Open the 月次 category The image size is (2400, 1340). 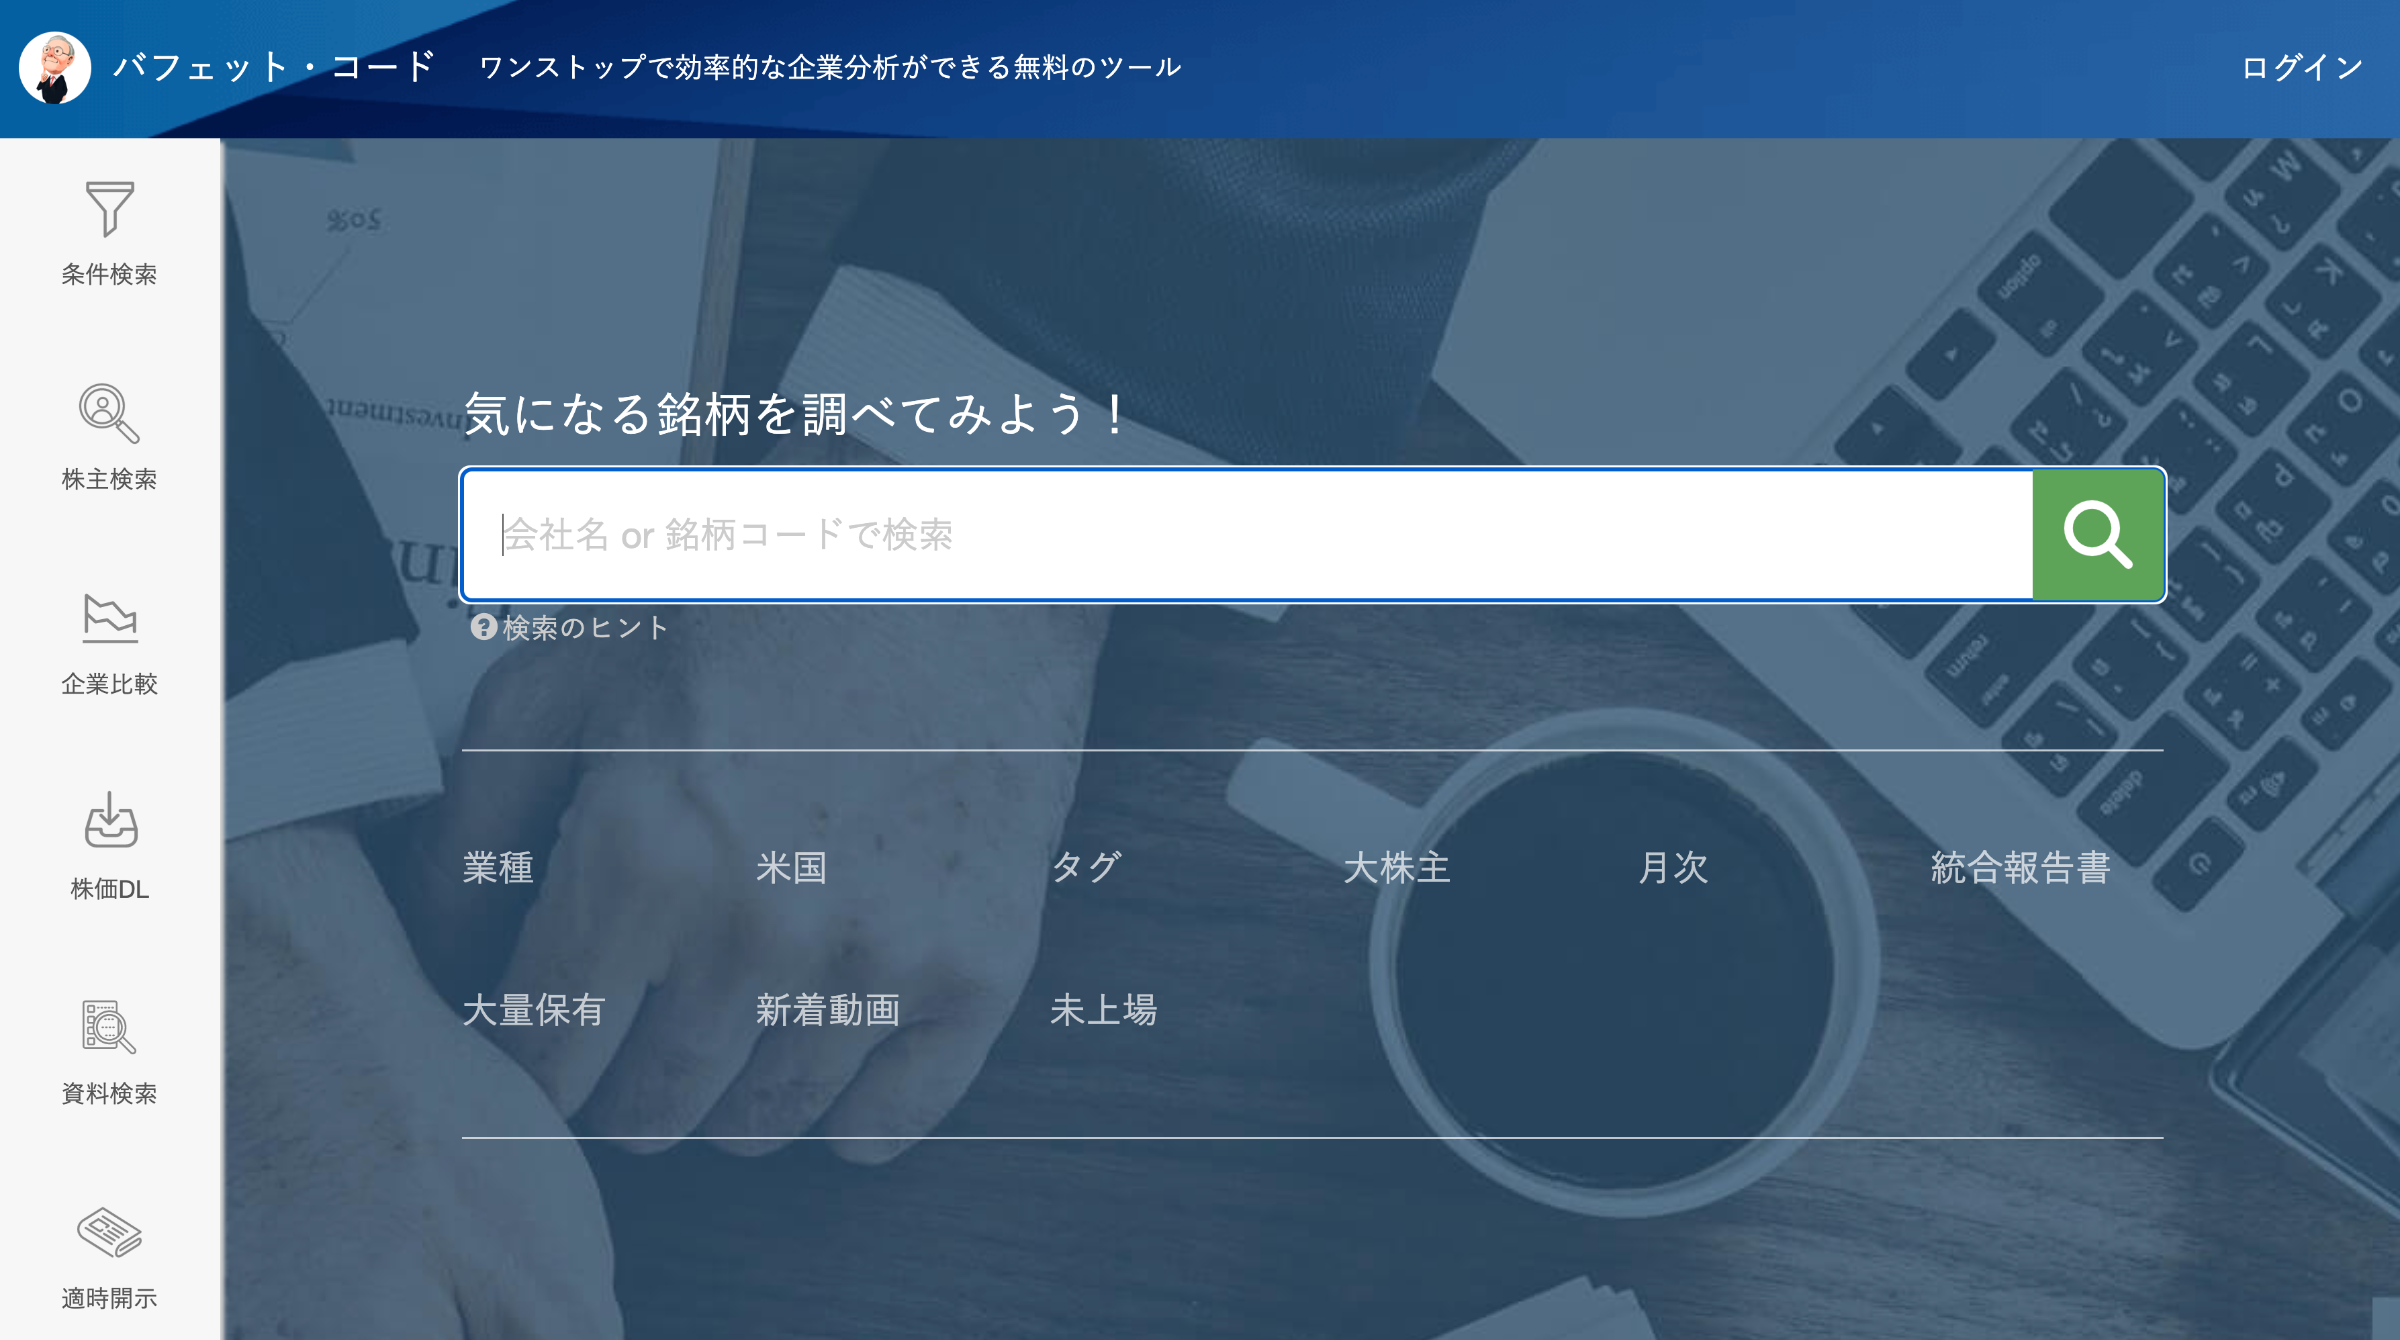point(1673,867)
